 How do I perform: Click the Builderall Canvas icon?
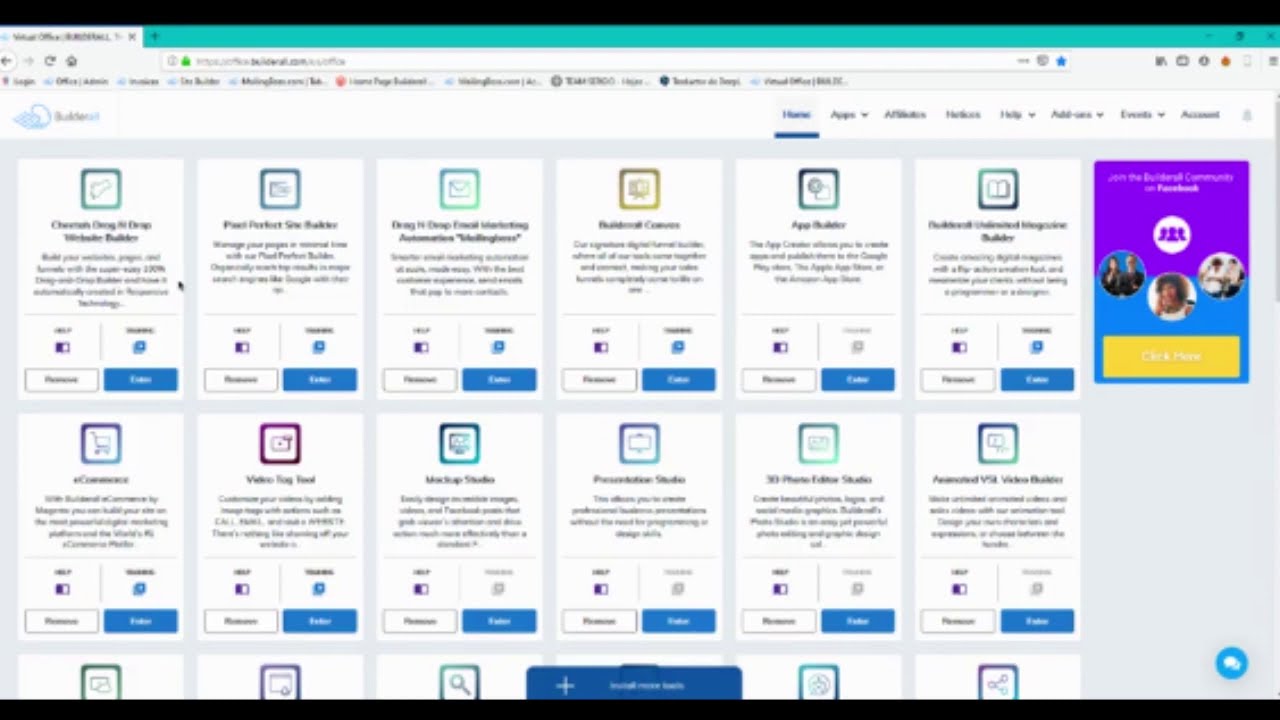[x=639, y=189]
